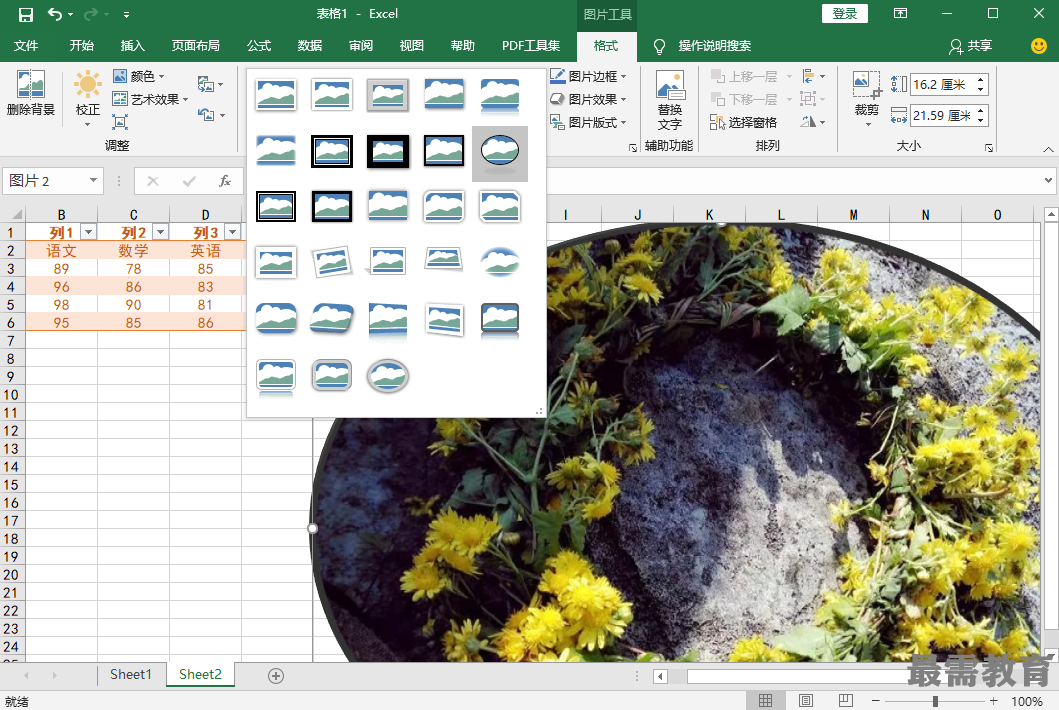
Task: Open the 列2 filter dropdown
Action: [x=161, y=232]
